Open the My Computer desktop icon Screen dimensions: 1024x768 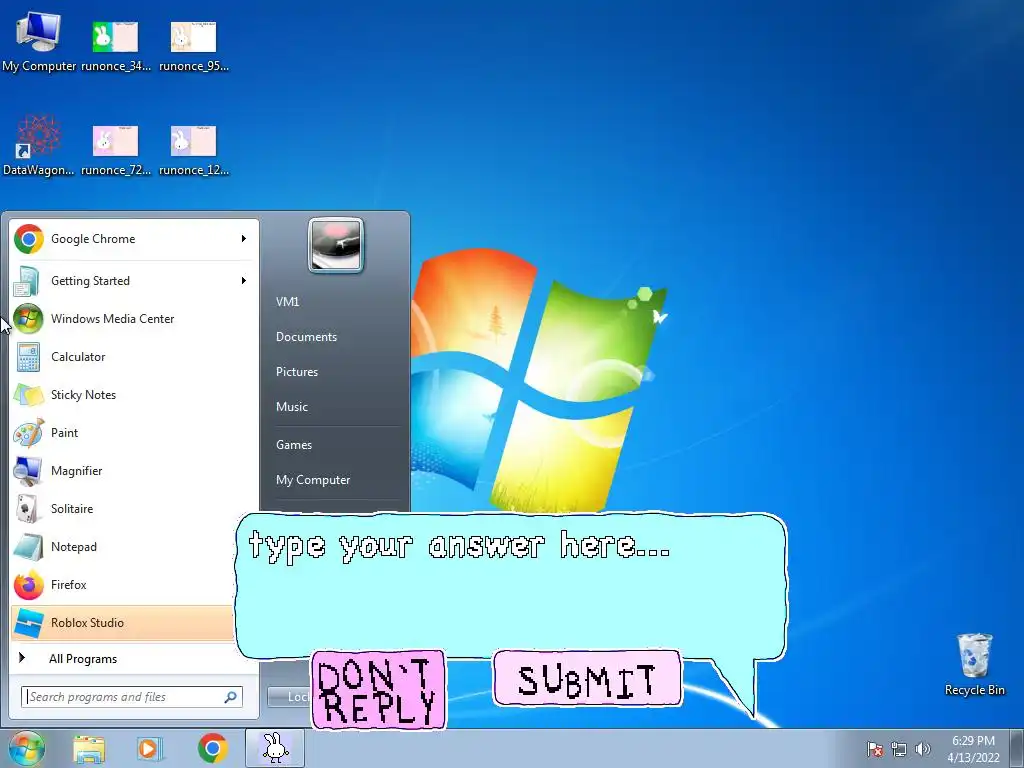39,40
